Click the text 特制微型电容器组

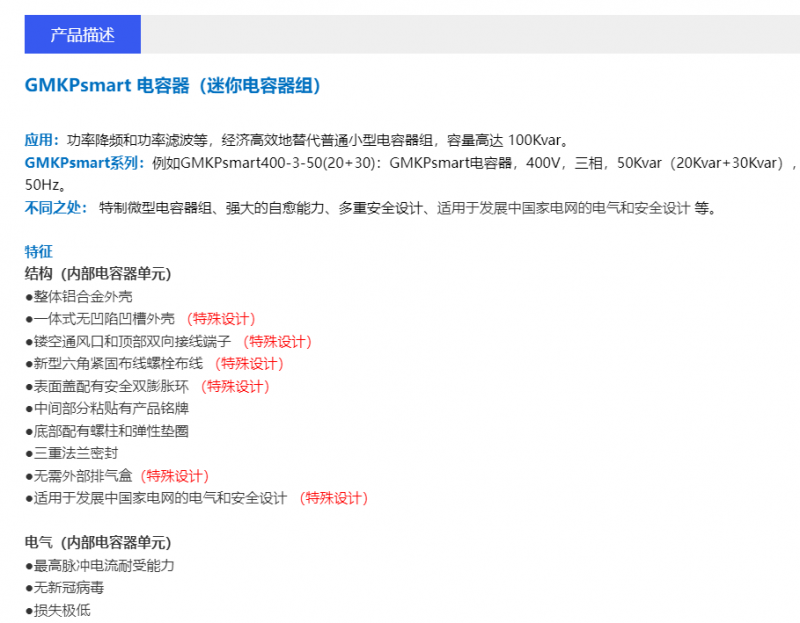click(x=155, y=208)
